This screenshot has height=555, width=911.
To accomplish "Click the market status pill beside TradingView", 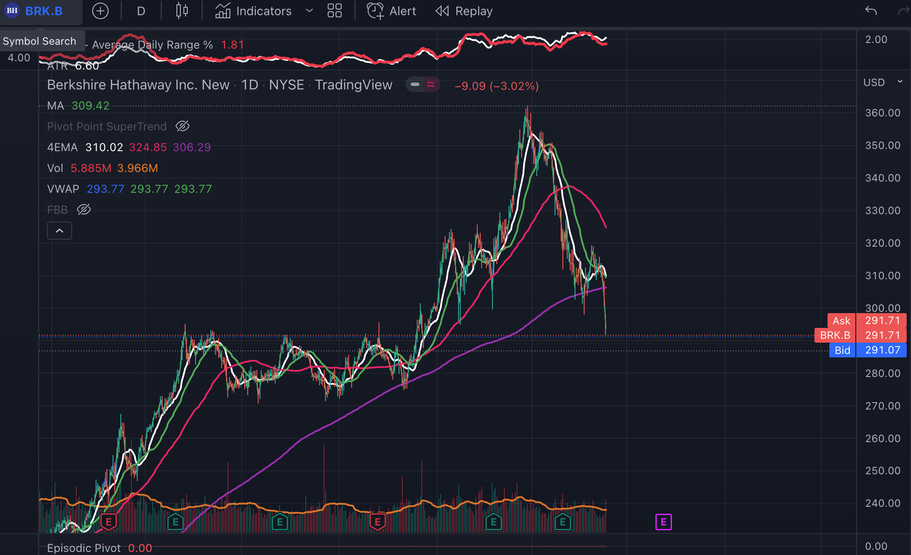I will [422, 85].
